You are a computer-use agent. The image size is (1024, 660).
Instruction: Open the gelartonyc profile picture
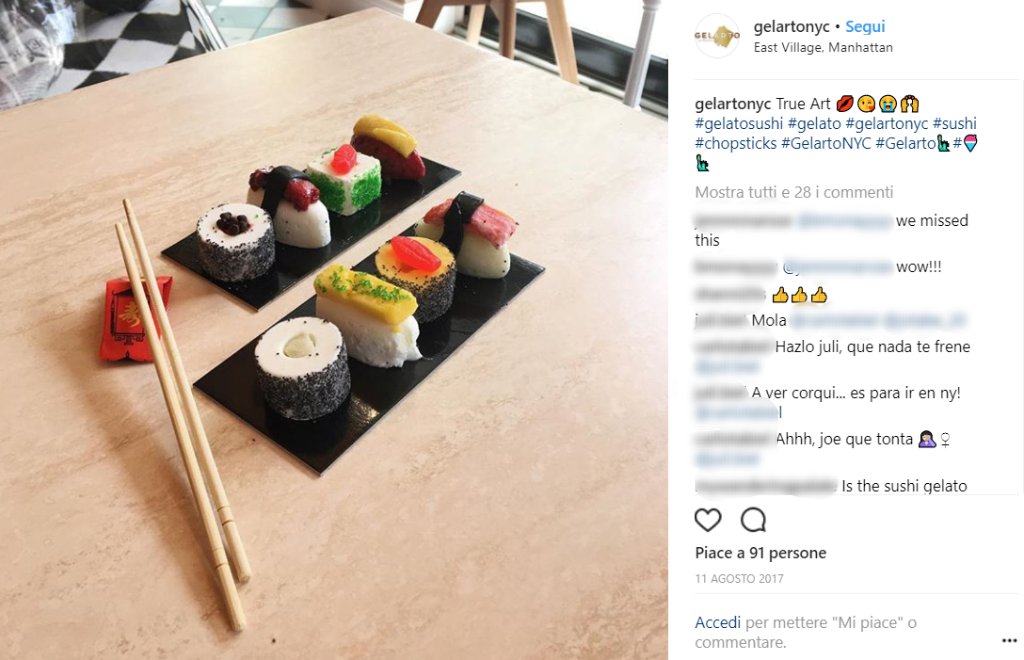[x=717, y=36]
